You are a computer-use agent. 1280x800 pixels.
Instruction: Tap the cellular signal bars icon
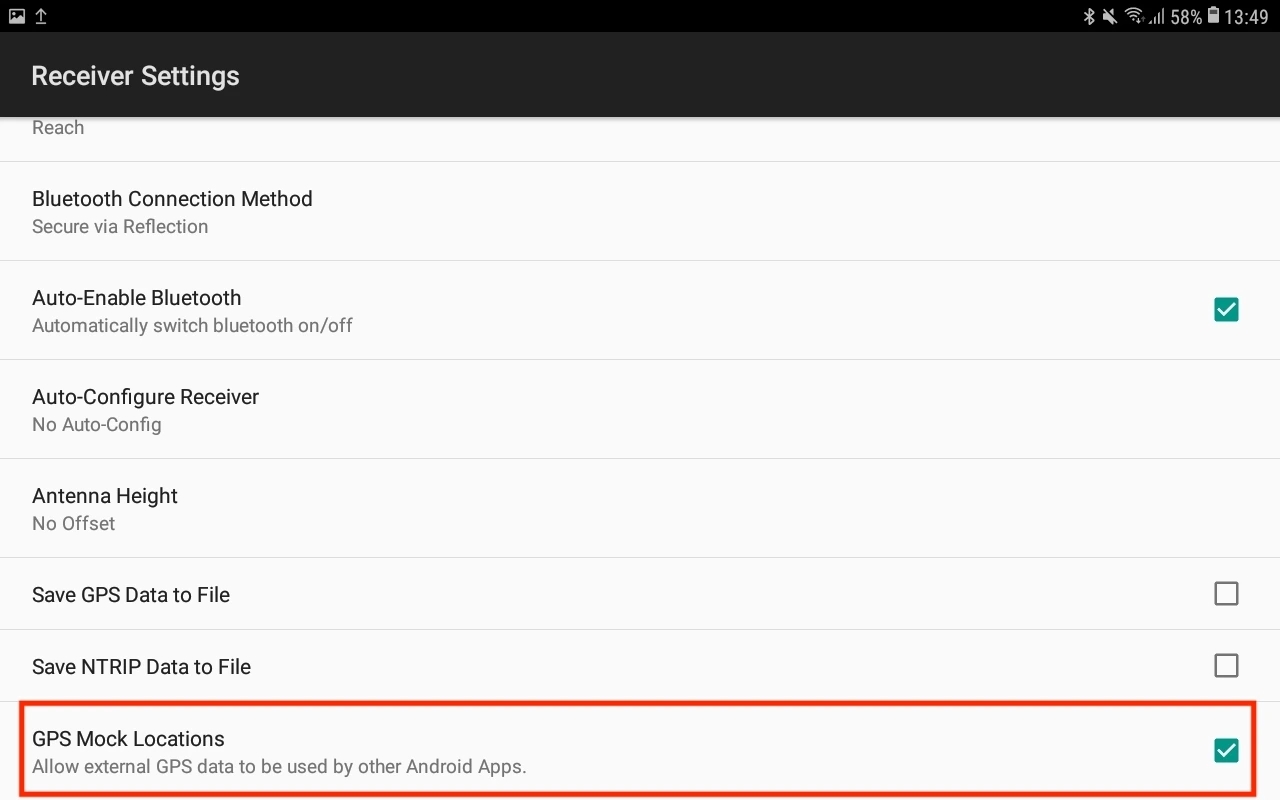(1157, 16)
